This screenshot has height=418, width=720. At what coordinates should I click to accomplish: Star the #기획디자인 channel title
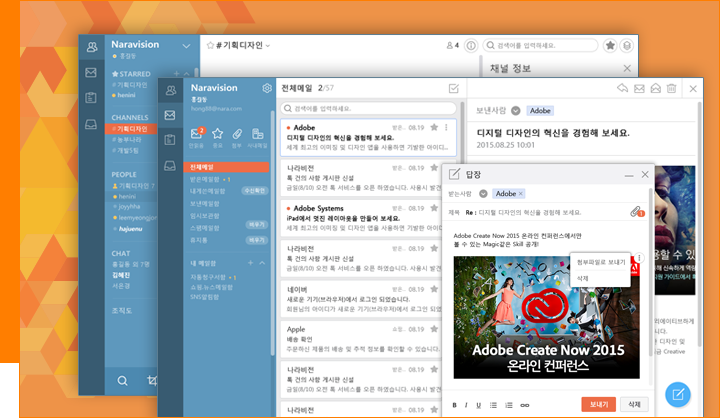[x=210, y=45]
